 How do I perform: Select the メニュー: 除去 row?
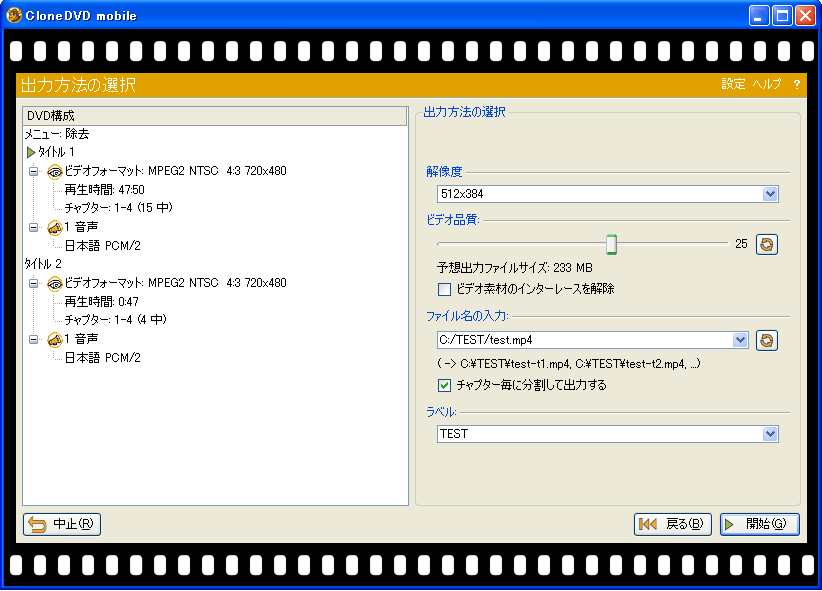click(57, 134)
